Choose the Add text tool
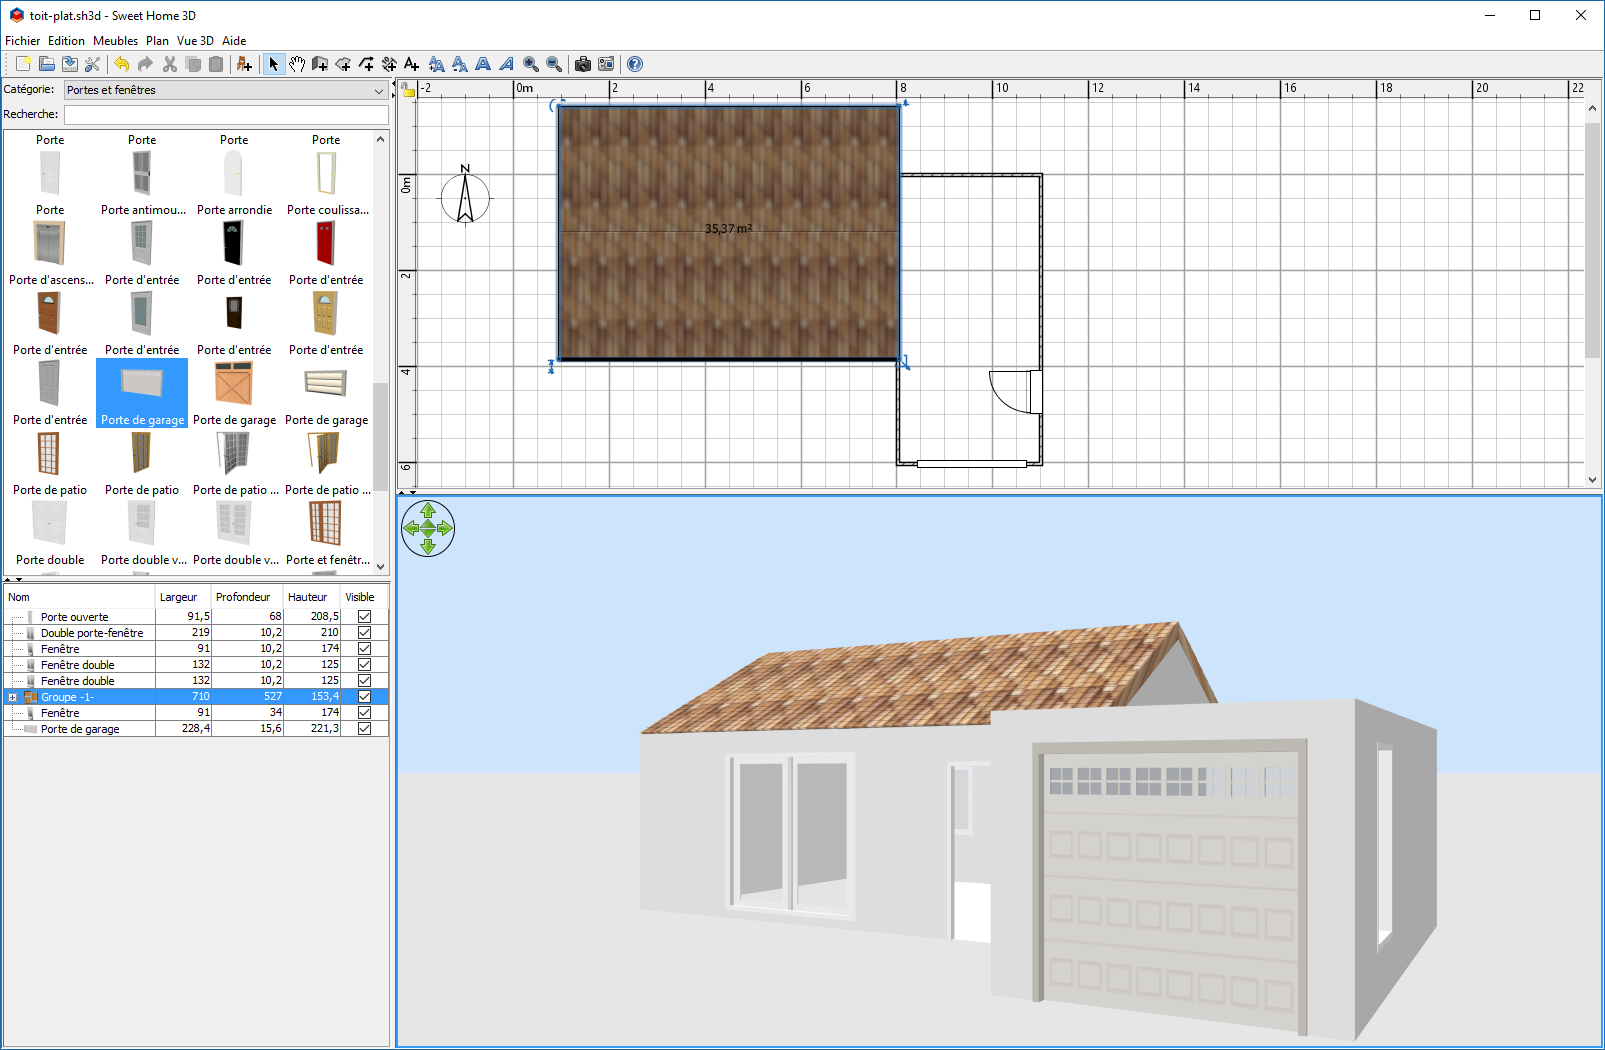The height and width of the screenshot is (1050, 1605). pyautogui.click(x=411, y=64)
